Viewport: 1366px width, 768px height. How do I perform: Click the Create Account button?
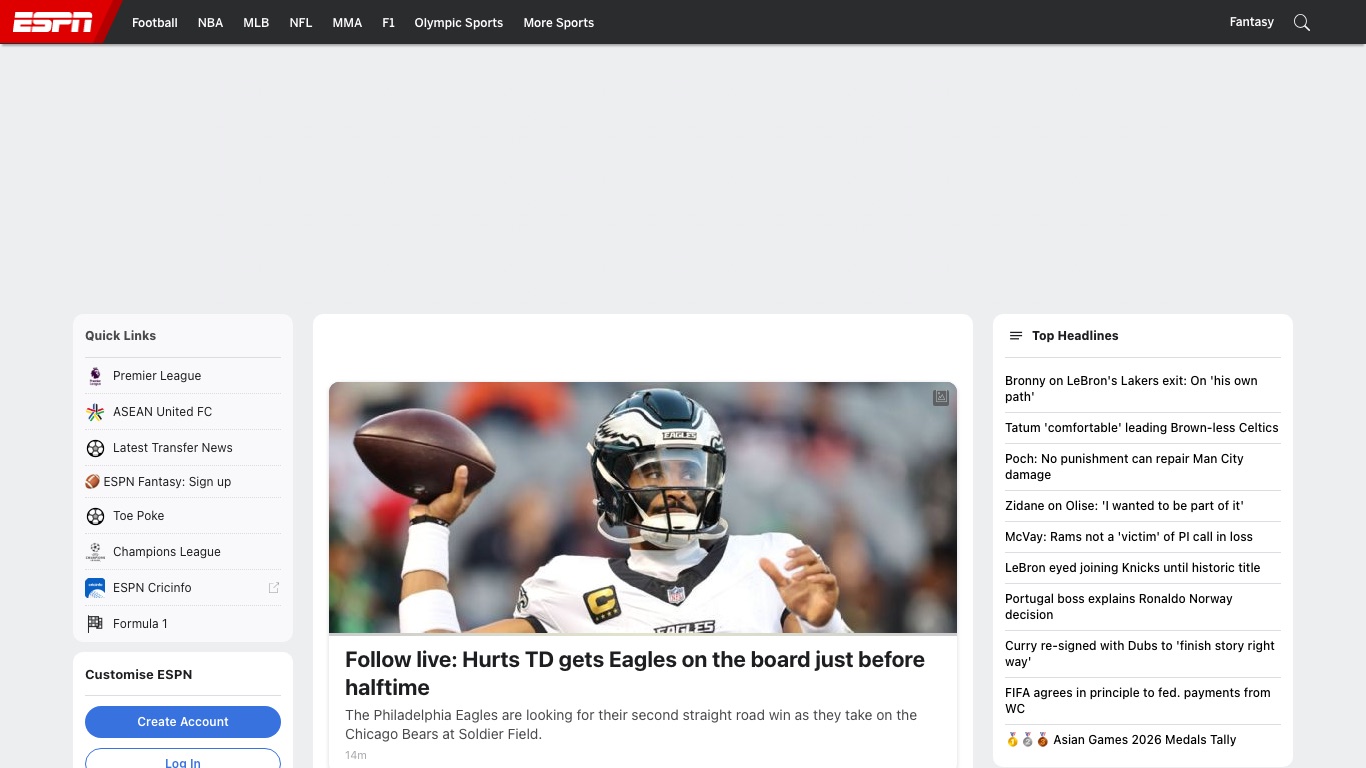(x=183, y=722)
